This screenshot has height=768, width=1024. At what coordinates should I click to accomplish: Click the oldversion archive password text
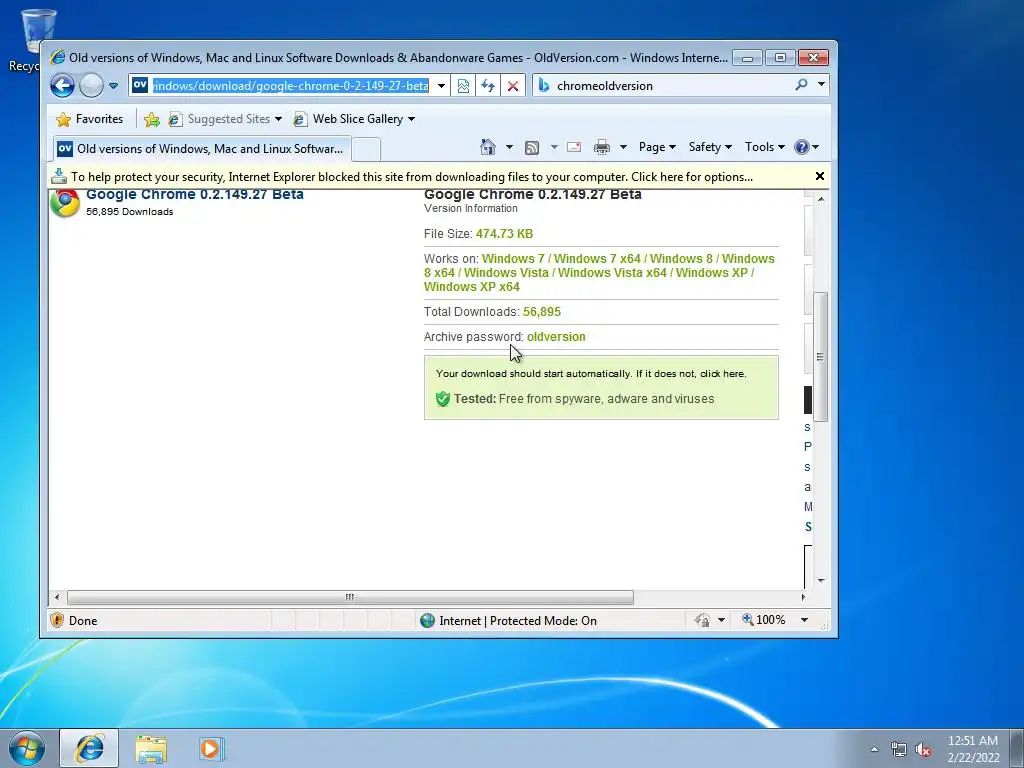coord(556,337)
